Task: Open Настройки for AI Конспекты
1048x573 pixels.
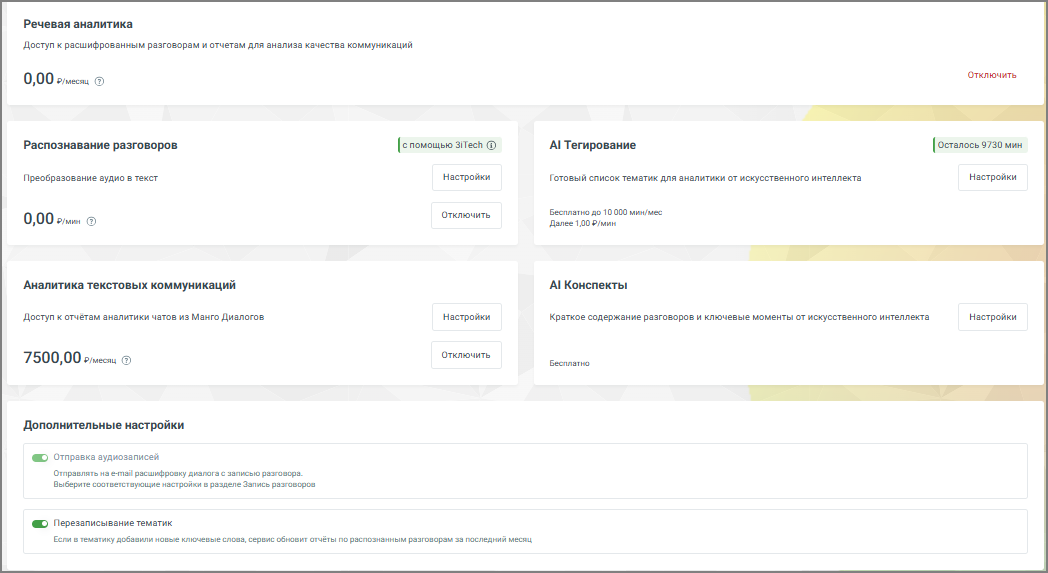Action: (992, 317)
